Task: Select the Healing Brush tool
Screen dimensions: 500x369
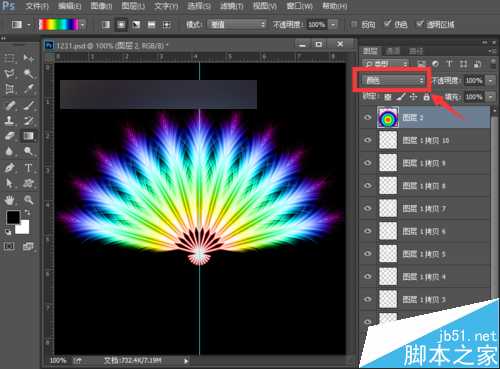Action: (x=9, y=105)
